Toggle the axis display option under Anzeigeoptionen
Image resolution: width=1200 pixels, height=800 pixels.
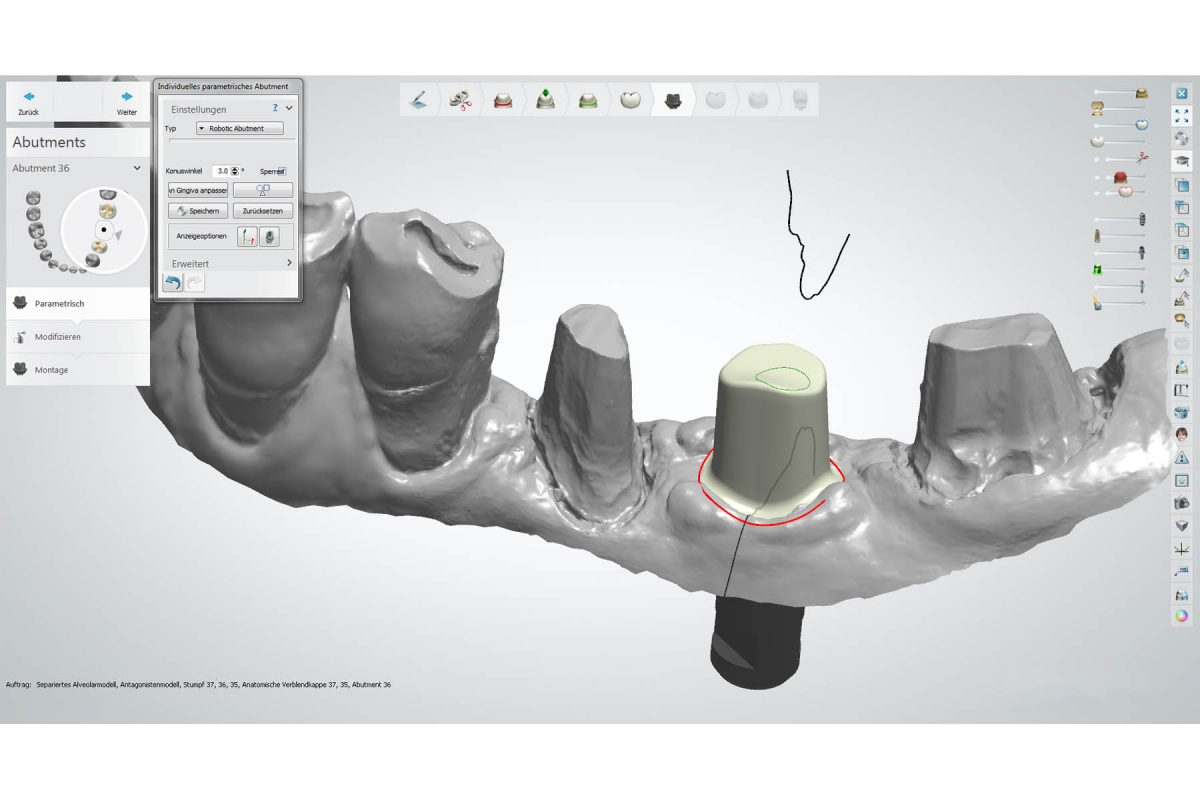(x=247, y=236)
